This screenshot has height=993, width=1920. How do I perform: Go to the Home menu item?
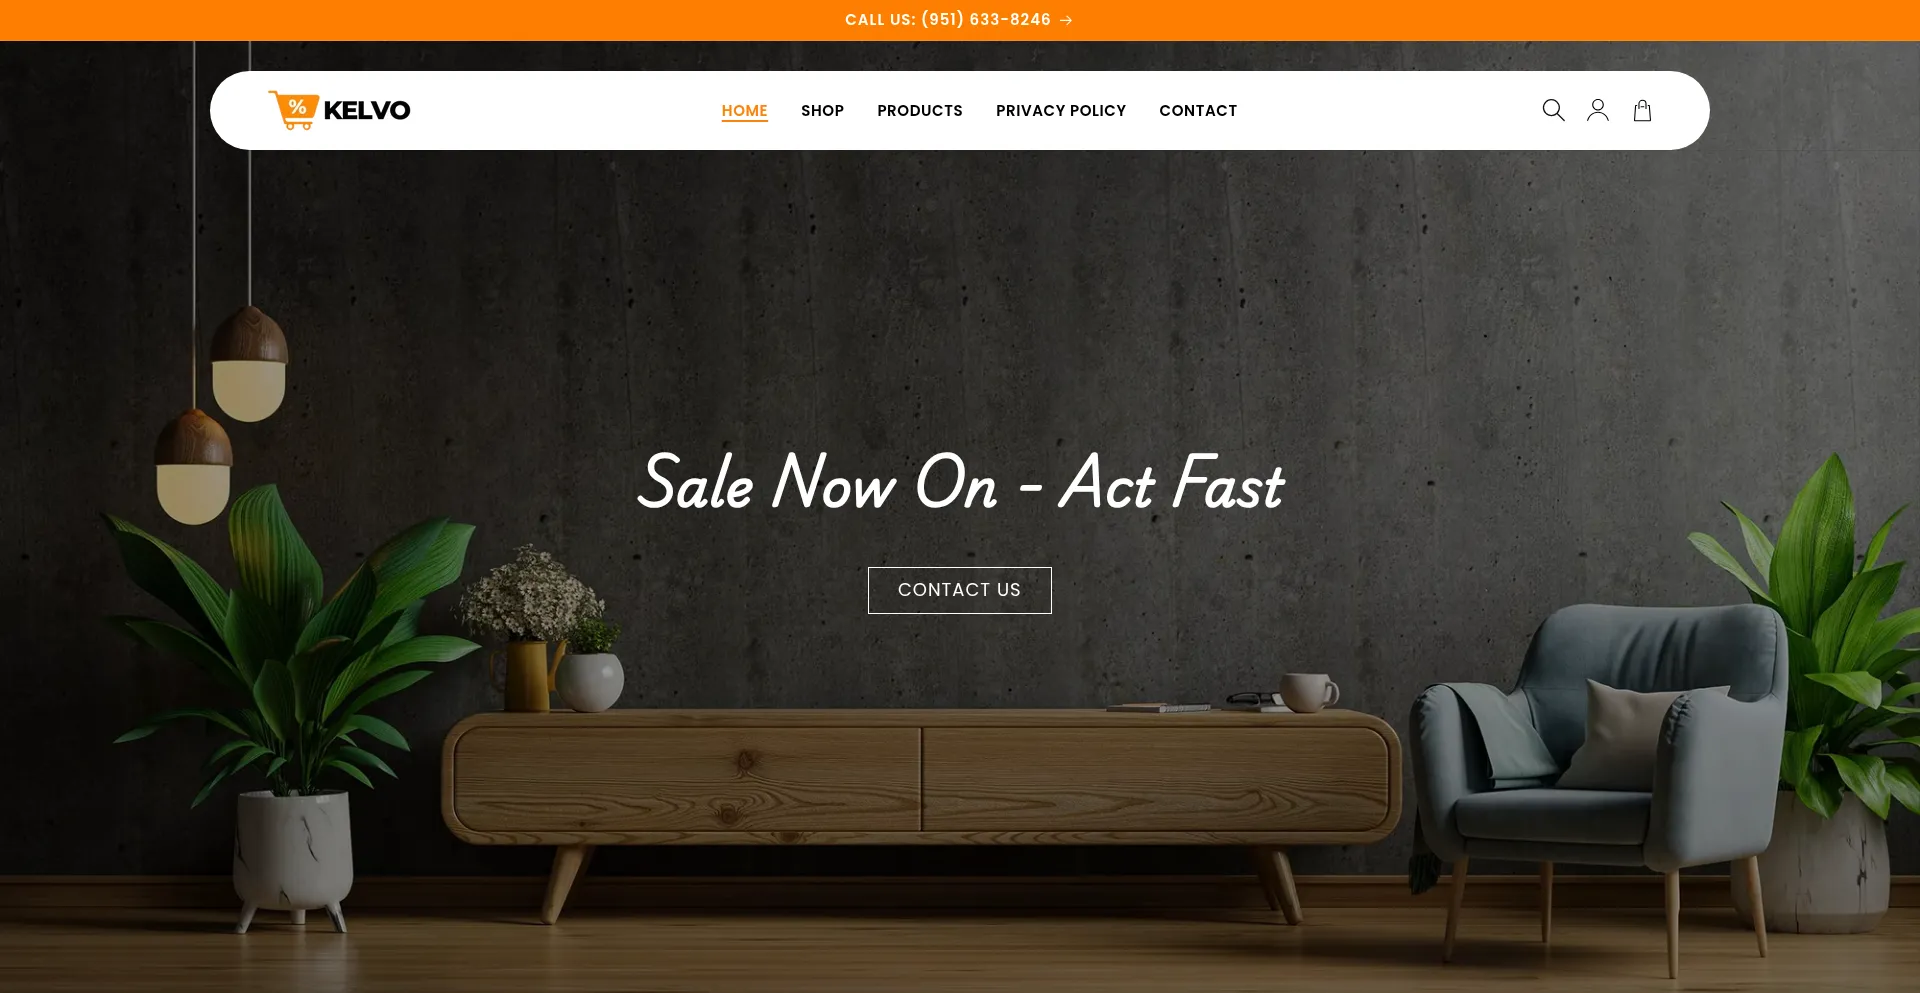point(745,111)
